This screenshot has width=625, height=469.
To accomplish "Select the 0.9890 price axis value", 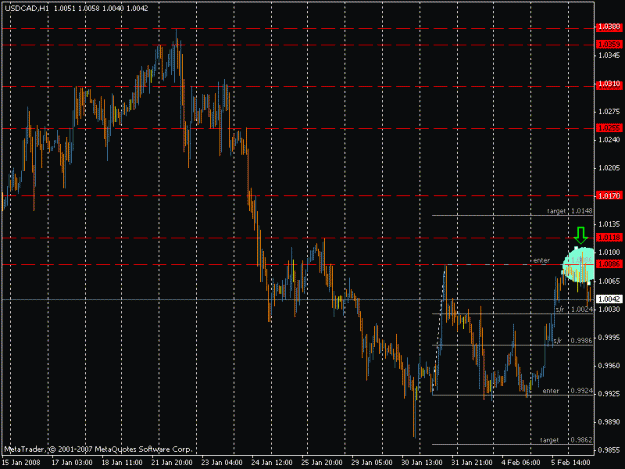I will (x=609, y=422).
